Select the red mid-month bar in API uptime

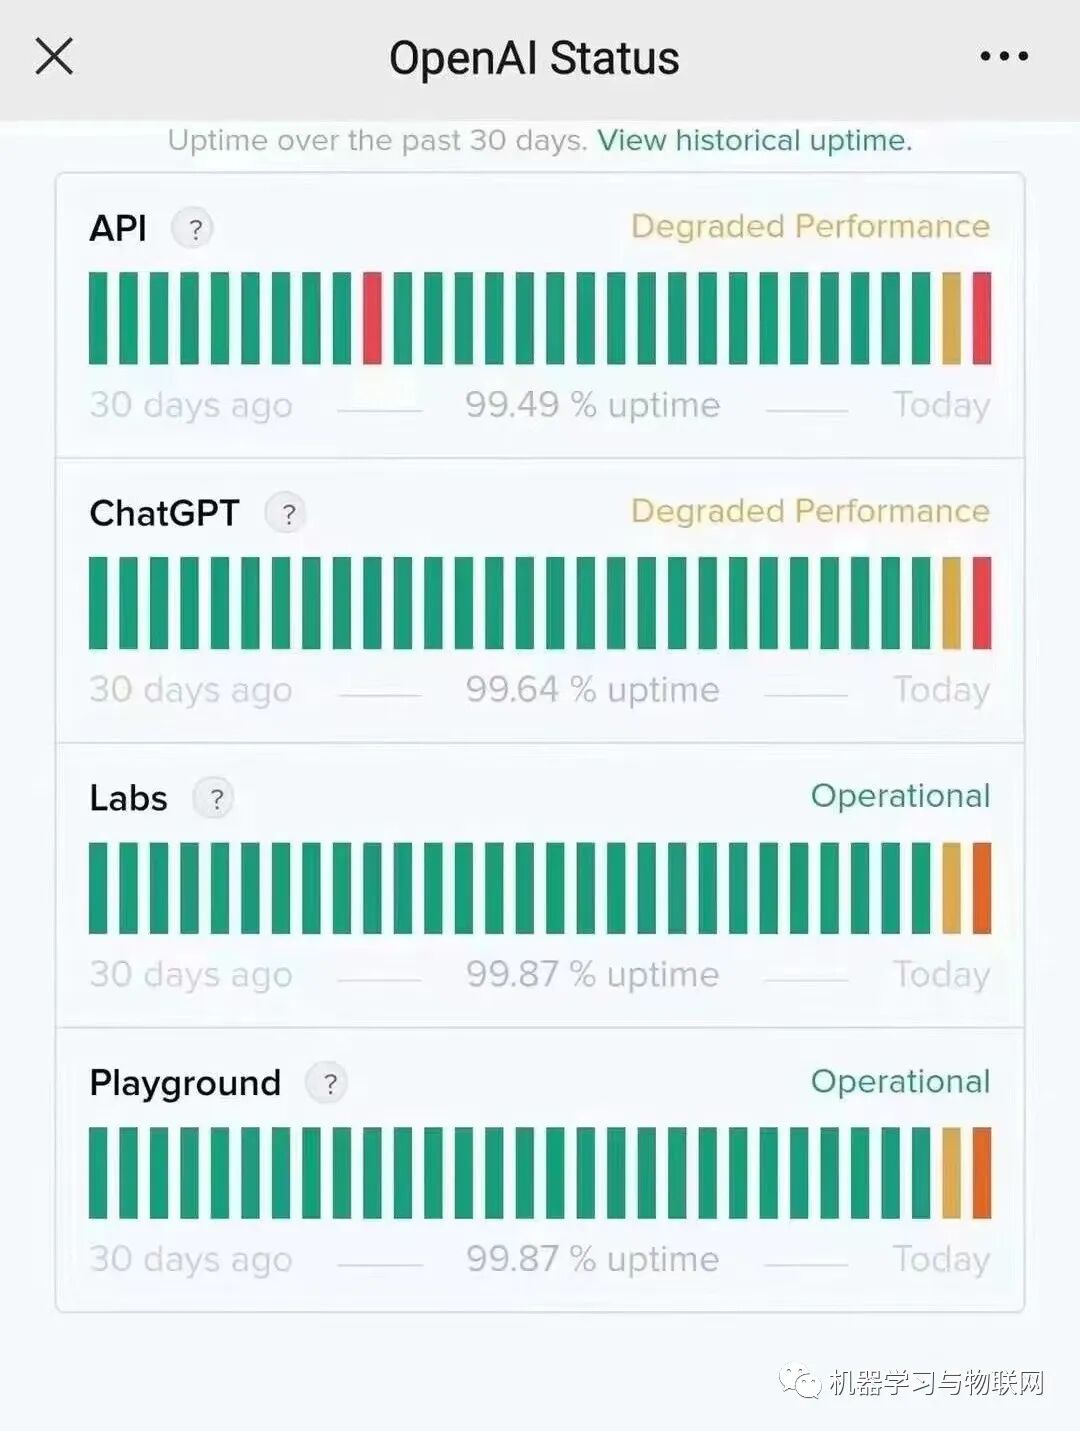pos(372,318)
